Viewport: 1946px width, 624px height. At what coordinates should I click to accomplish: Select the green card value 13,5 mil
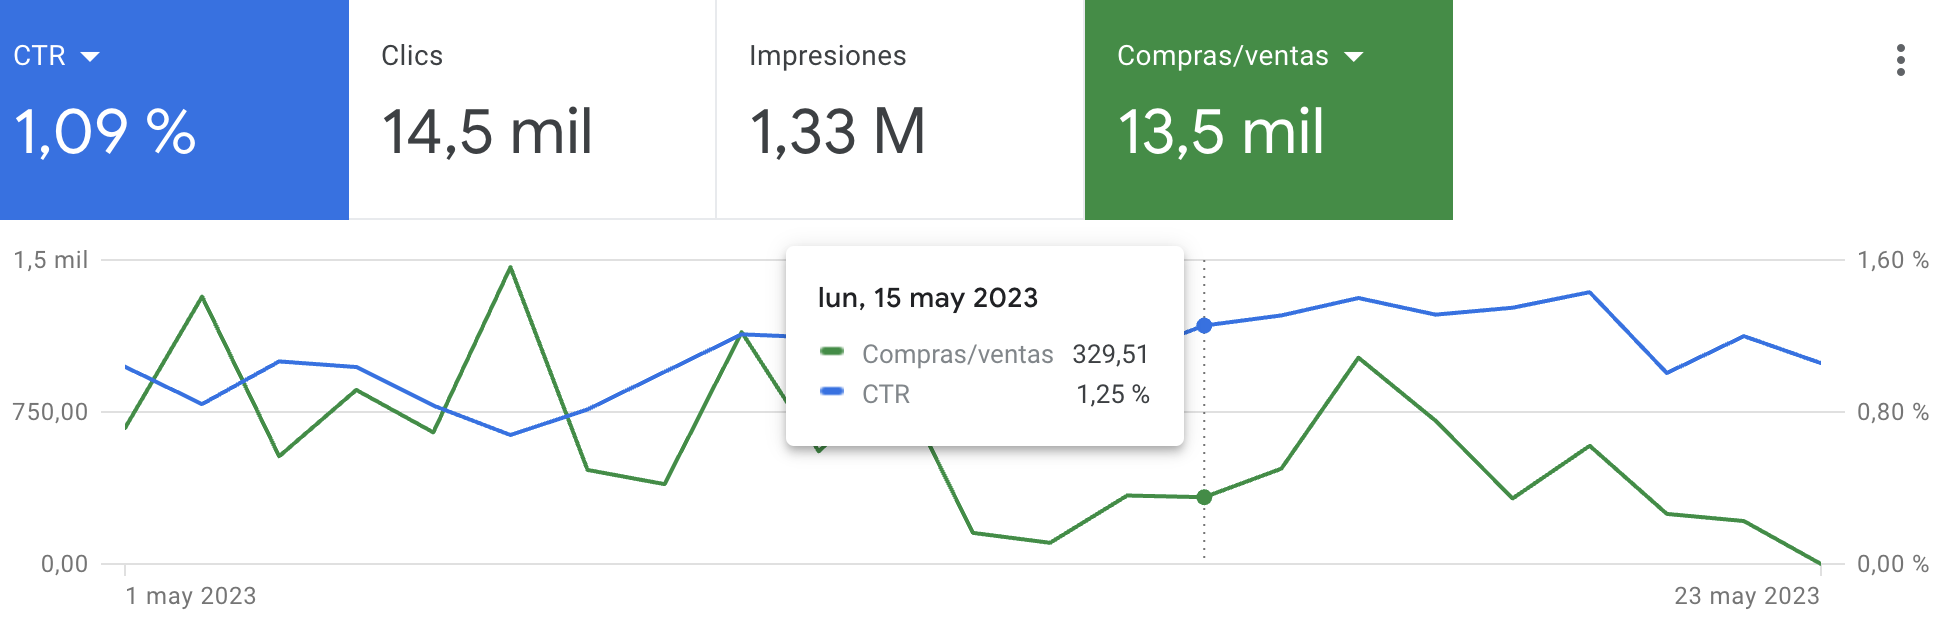click(1221, 132)
